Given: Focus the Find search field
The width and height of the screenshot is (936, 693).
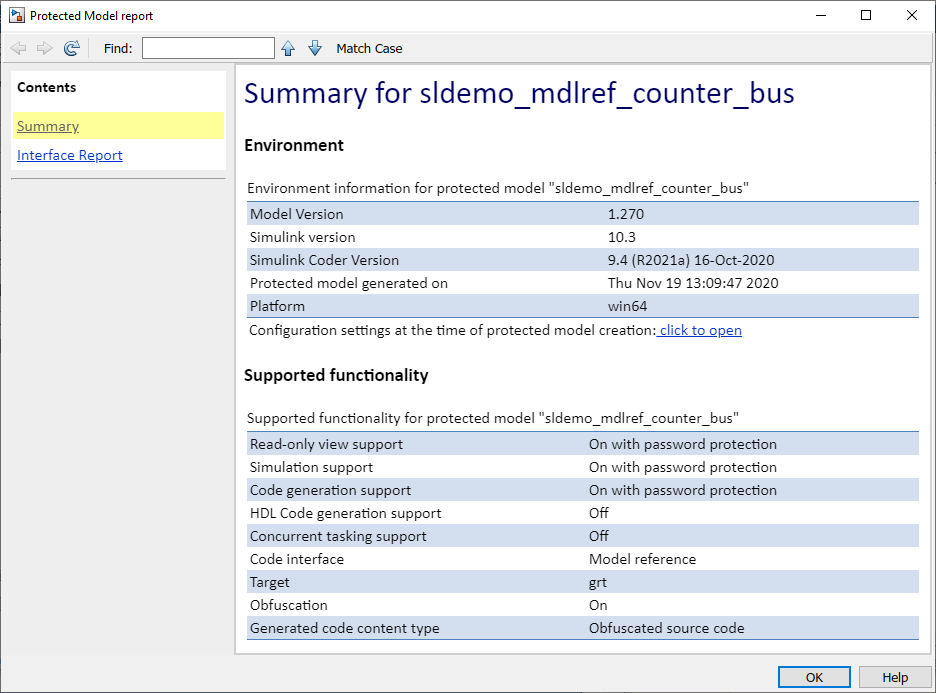Looking at the screenshot, I should 208,48.
